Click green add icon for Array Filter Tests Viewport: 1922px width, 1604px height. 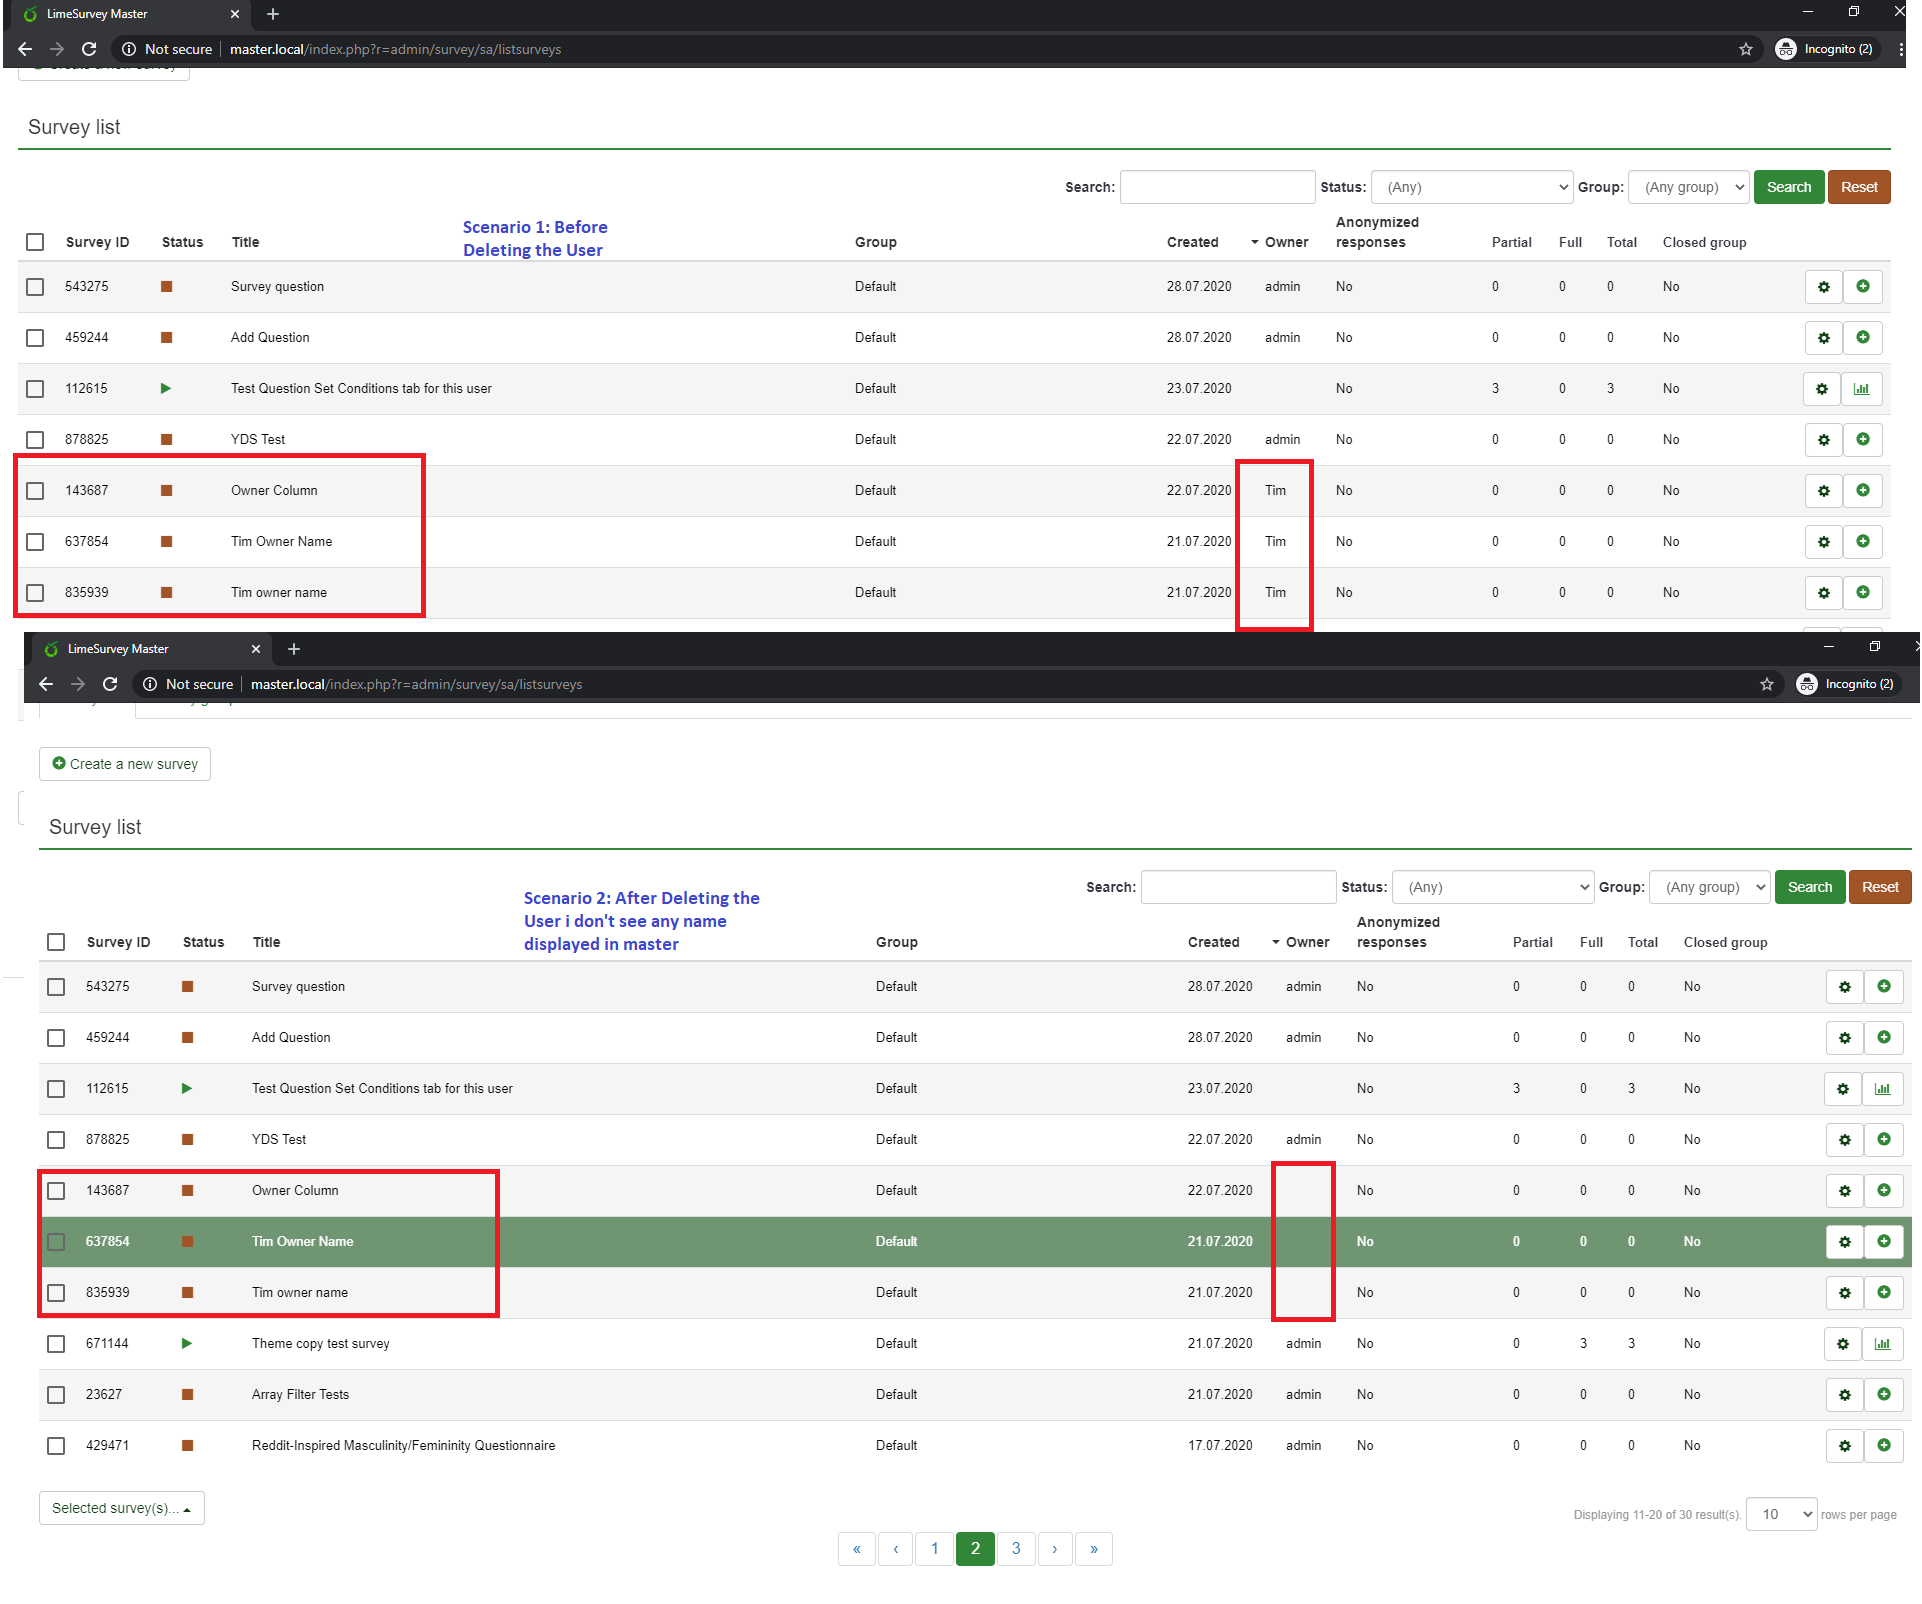(1884, 1395)
